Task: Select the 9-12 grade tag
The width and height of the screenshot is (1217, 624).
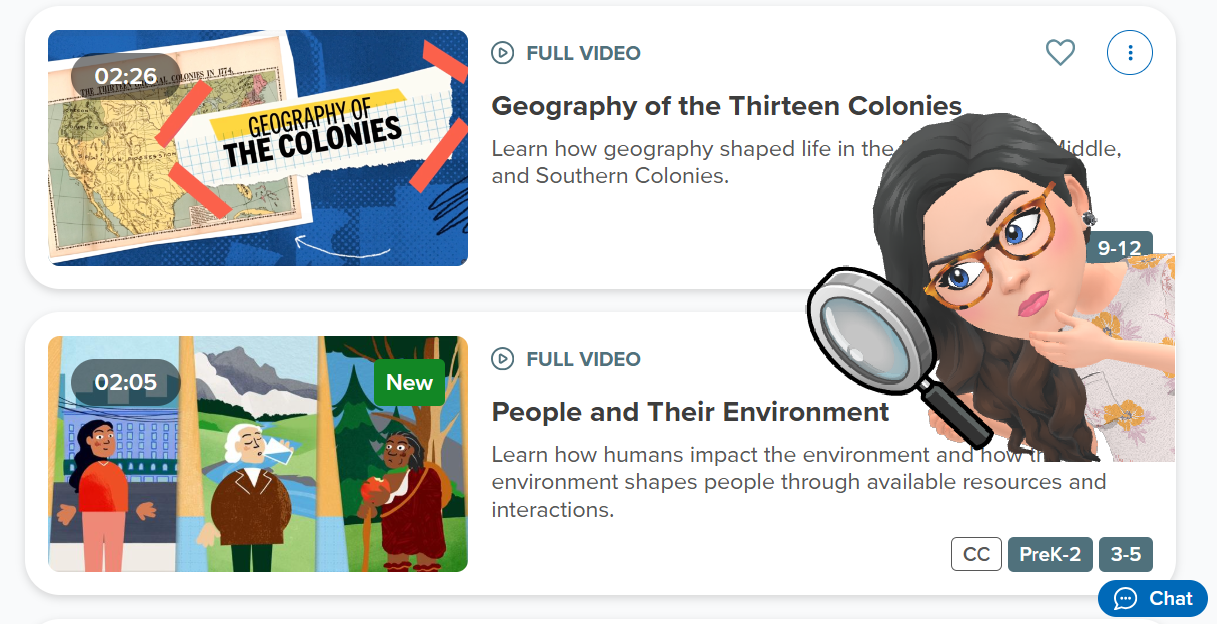Action: 1120,248
